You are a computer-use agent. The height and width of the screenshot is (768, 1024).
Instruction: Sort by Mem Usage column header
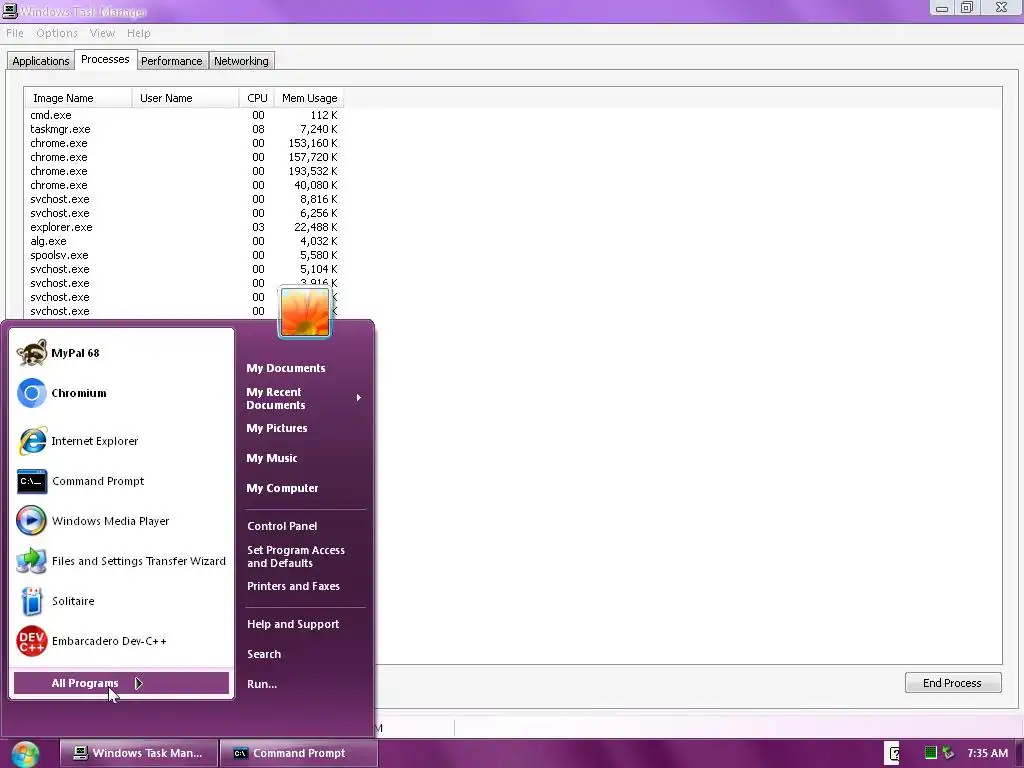[309, 98]
